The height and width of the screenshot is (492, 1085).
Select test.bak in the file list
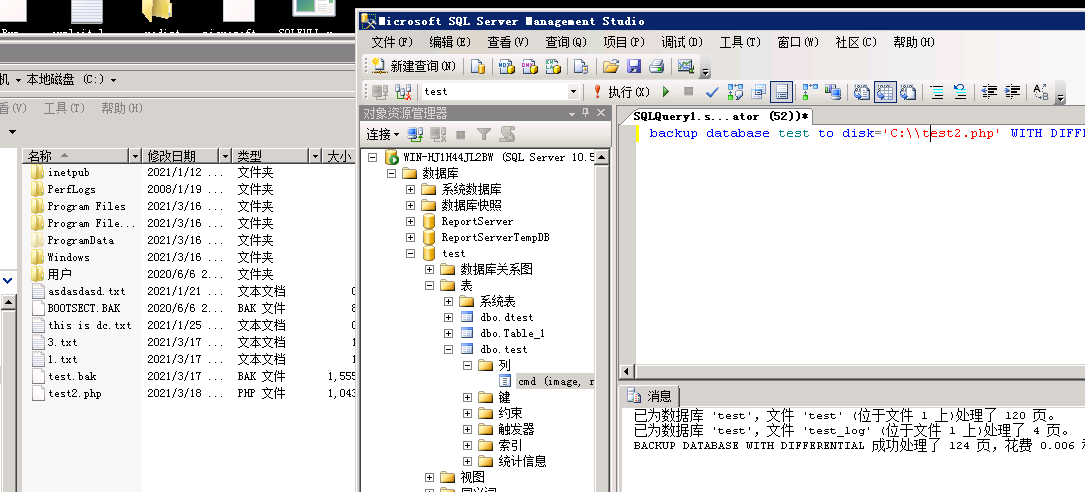[72, 376]
